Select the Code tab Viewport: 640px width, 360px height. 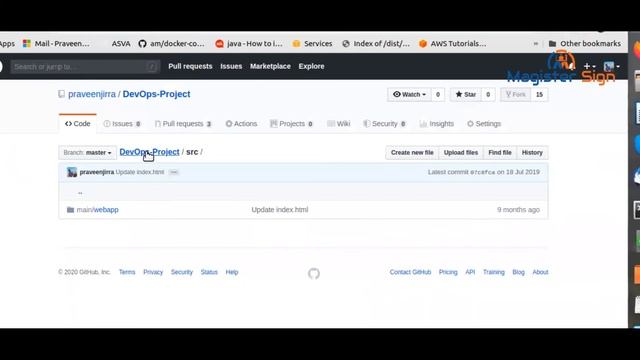pos(78,124)
